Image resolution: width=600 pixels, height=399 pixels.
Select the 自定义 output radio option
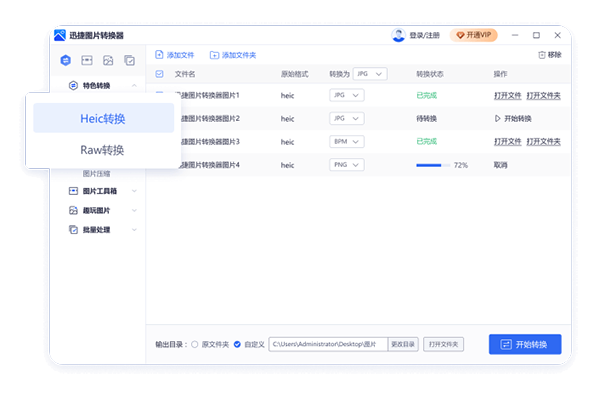coord(237,344)
